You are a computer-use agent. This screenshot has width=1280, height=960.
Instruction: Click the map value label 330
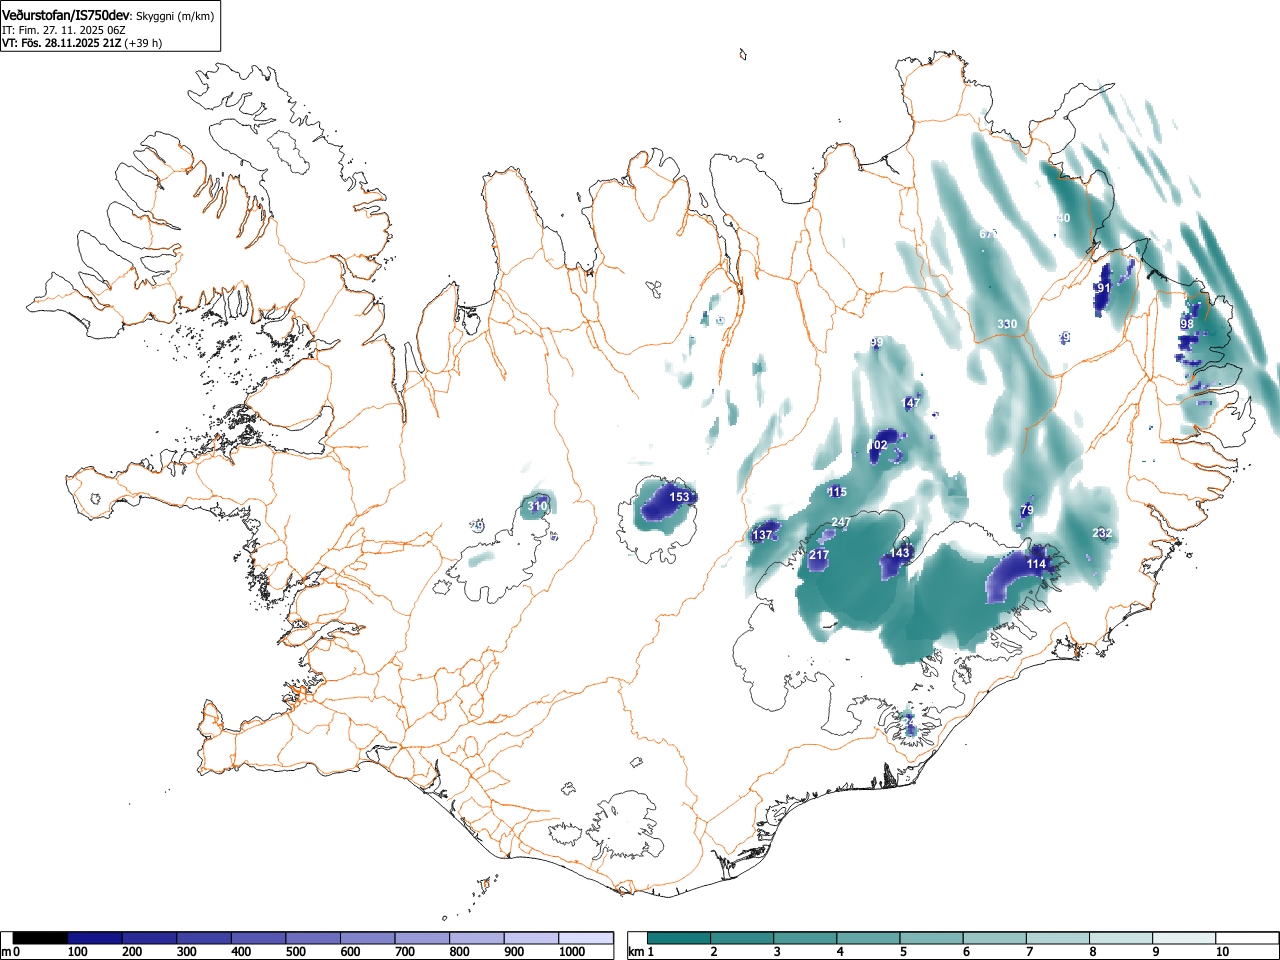[1007, 324]
